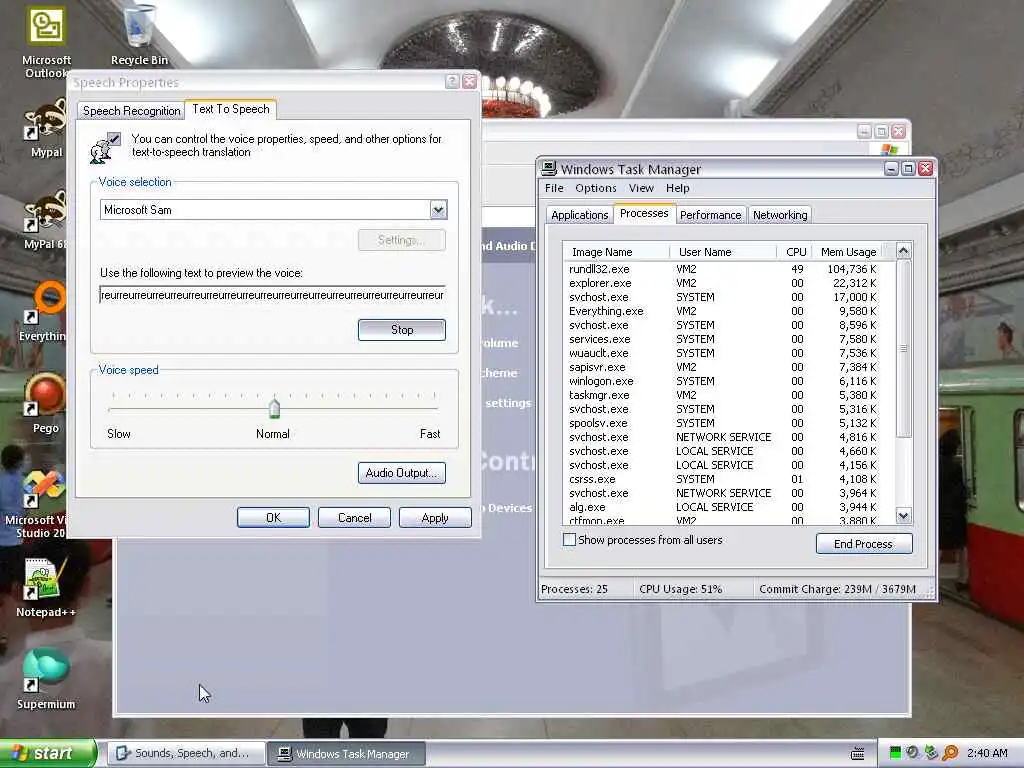Click the End Process button
The width and height of the screenshot is (1024, 768).
[863, 544]
